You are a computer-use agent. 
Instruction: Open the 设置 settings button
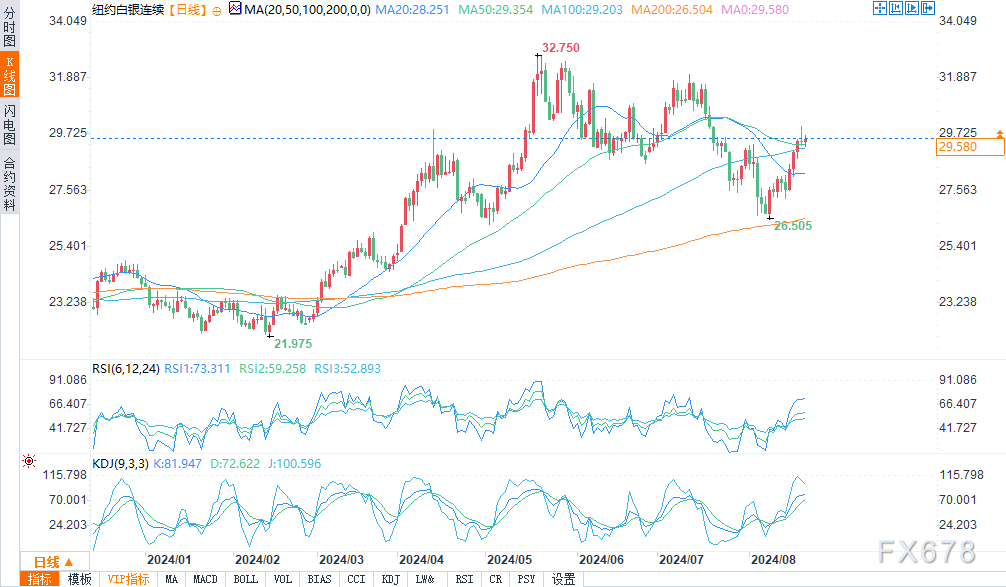tap(563, 579)
